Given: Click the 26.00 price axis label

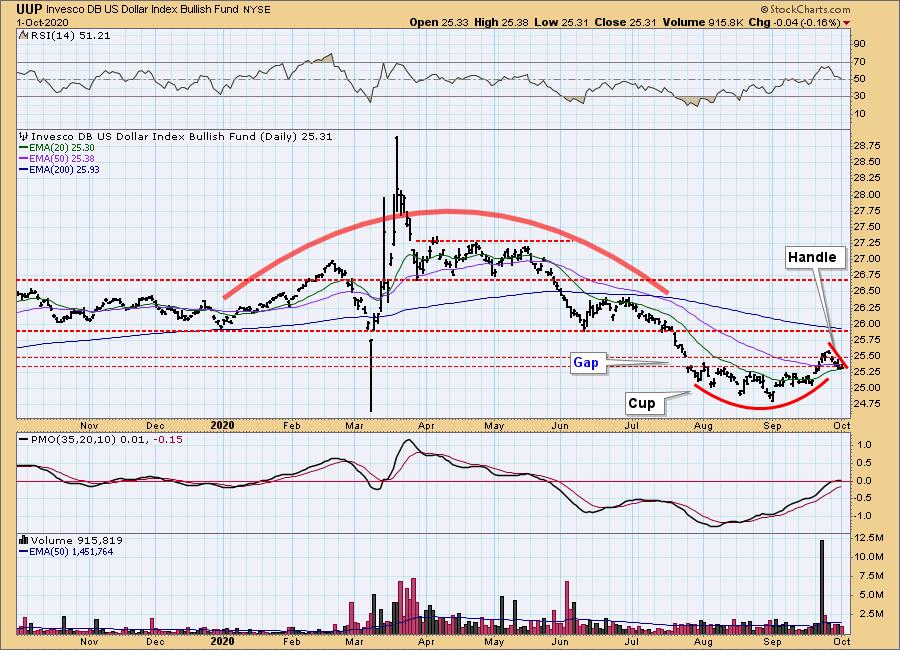Looking at the screenshot, I should tap(867, 323).
